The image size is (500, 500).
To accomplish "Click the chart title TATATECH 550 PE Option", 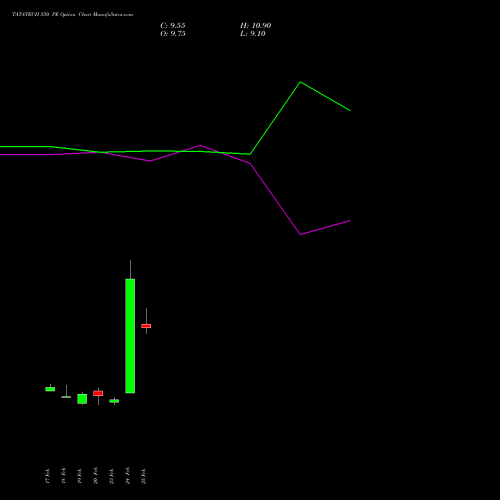I will pyautogui.click(x=44, y=14).
